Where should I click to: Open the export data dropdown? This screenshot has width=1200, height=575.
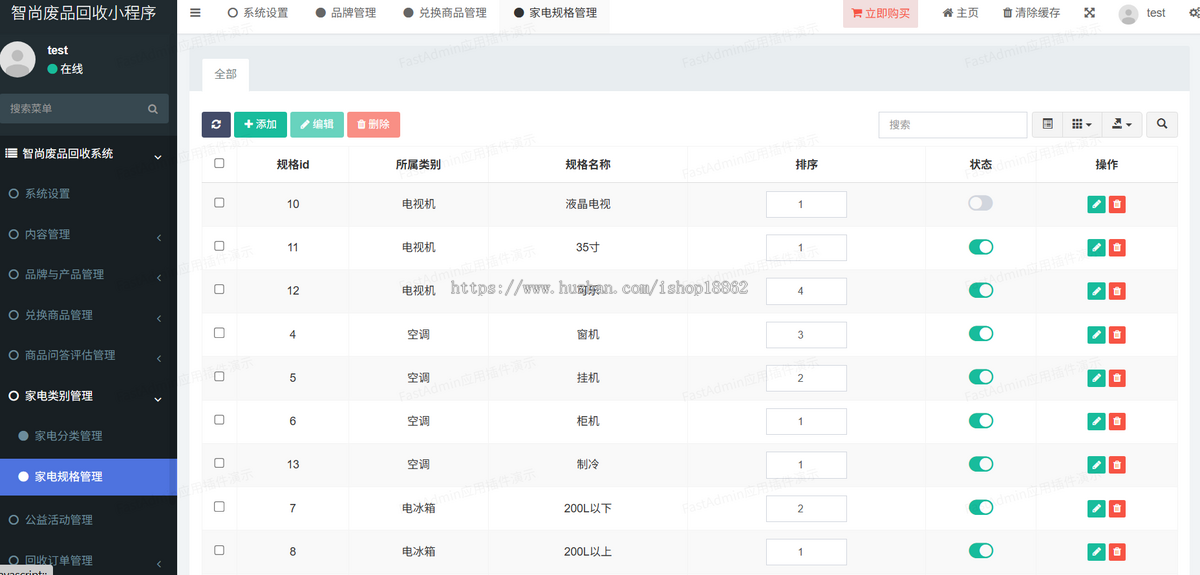(x=1121, y=124)
